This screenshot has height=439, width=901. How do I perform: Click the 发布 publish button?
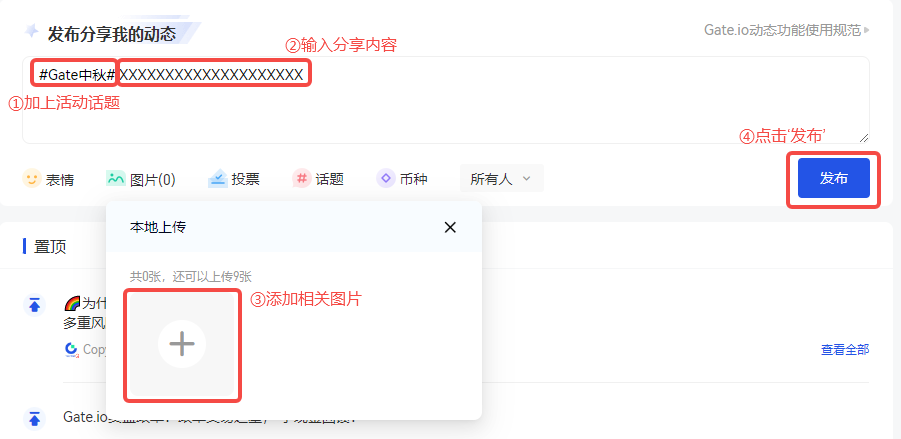(x=833, y=178)
